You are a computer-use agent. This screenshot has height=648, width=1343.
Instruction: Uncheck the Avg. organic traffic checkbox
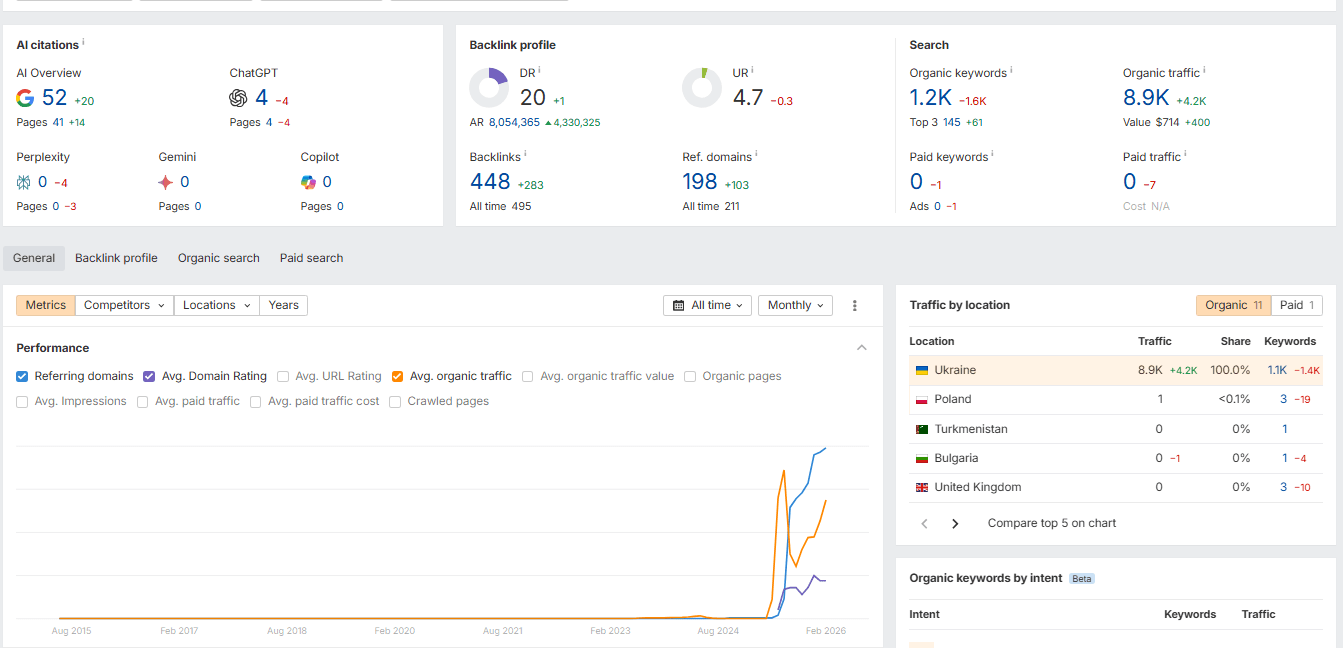[x=398, y=376]
